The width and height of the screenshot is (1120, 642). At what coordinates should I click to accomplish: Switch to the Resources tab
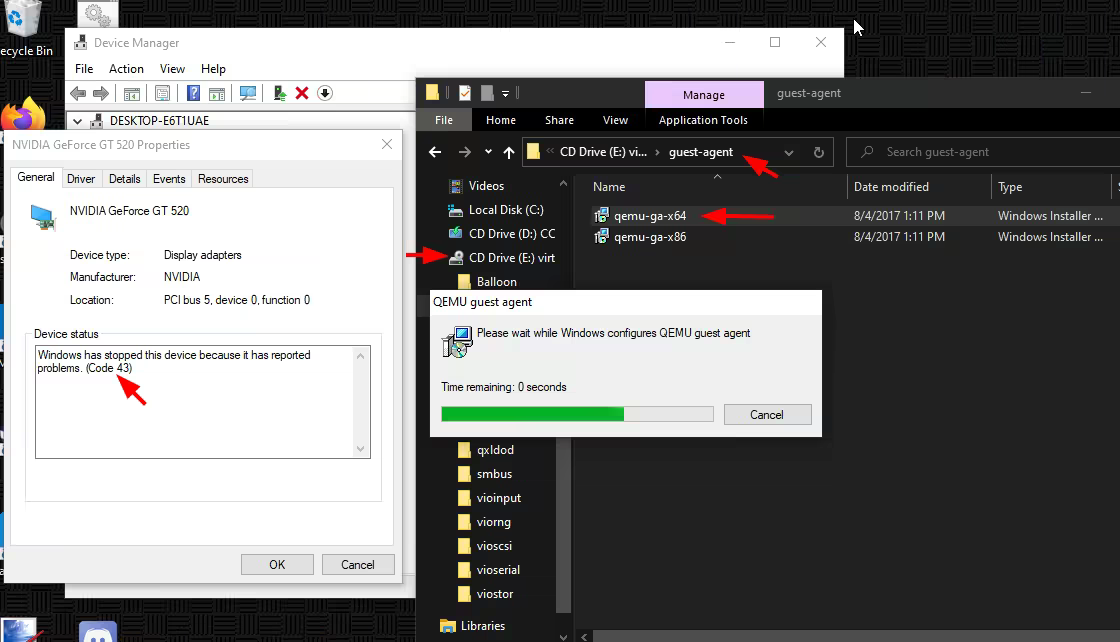coord(223,179)
